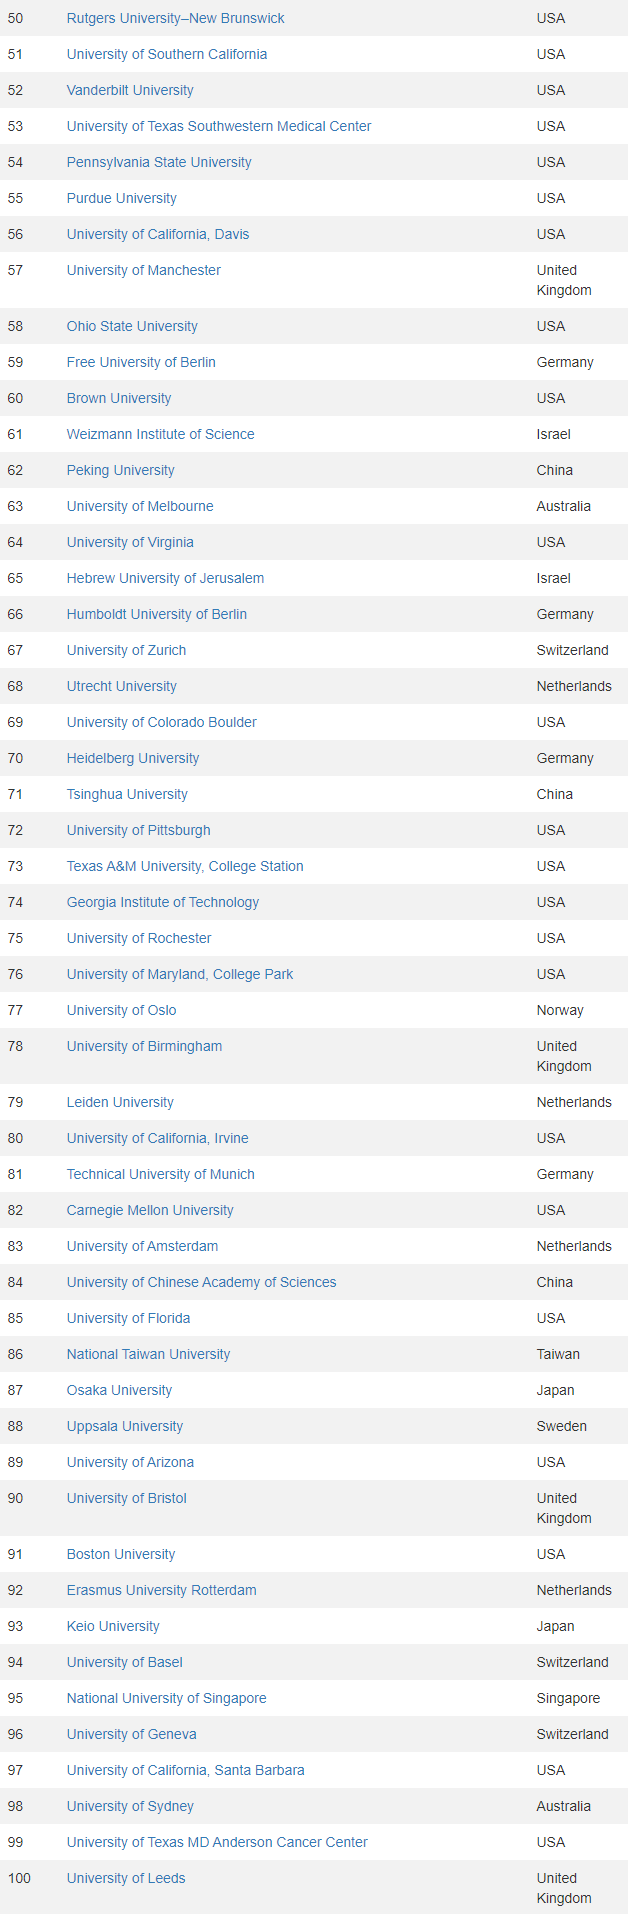Click Technical University of Munich
Screen dimensions: 628x1914
click(160, 1174)
